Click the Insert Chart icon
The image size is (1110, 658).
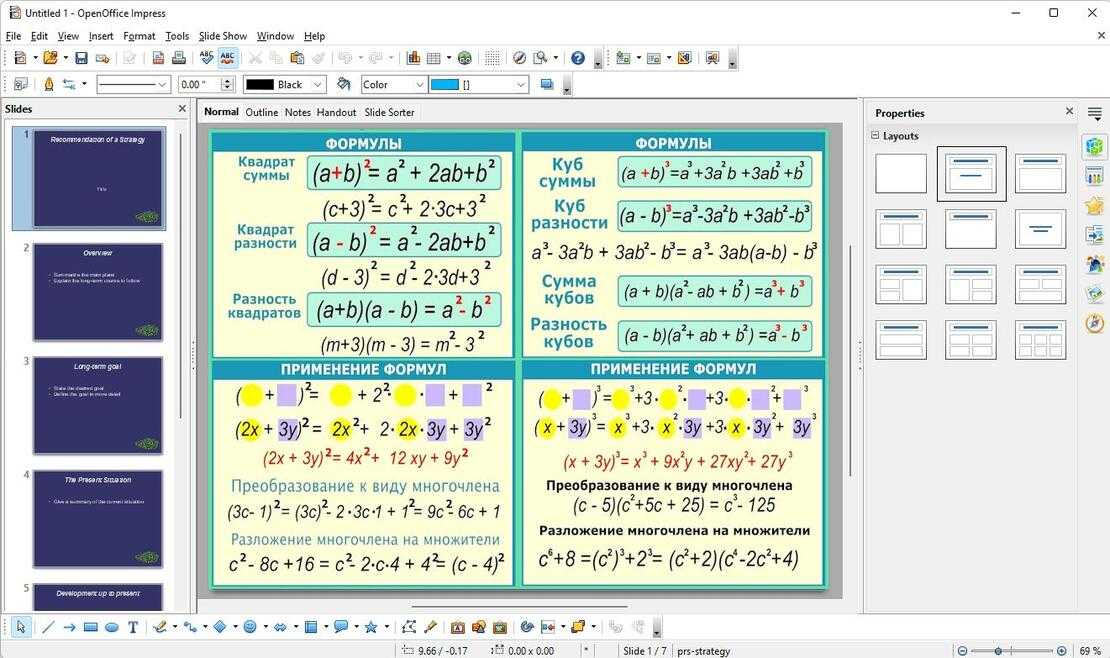(413, 58)
